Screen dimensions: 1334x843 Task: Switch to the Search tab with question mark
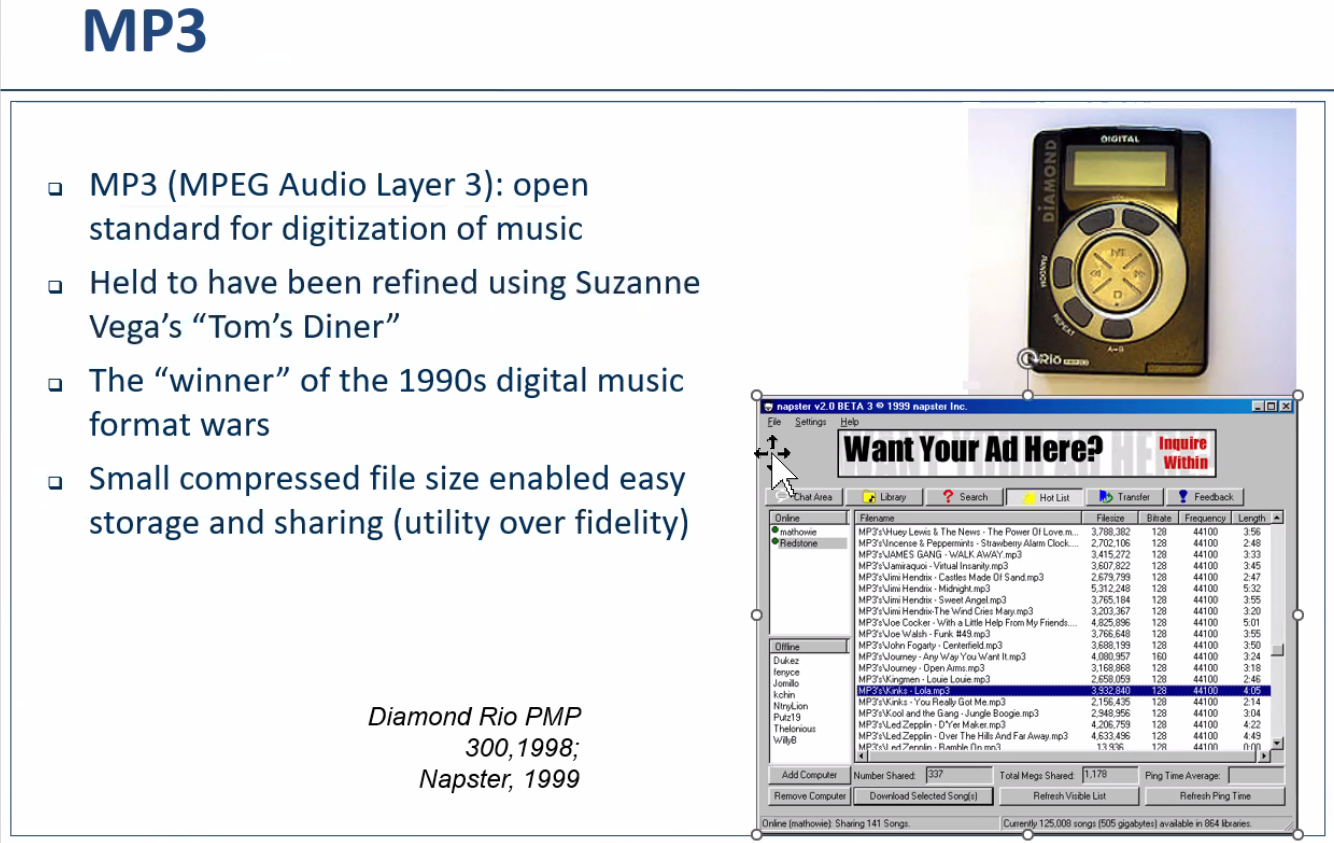(964, 497)
